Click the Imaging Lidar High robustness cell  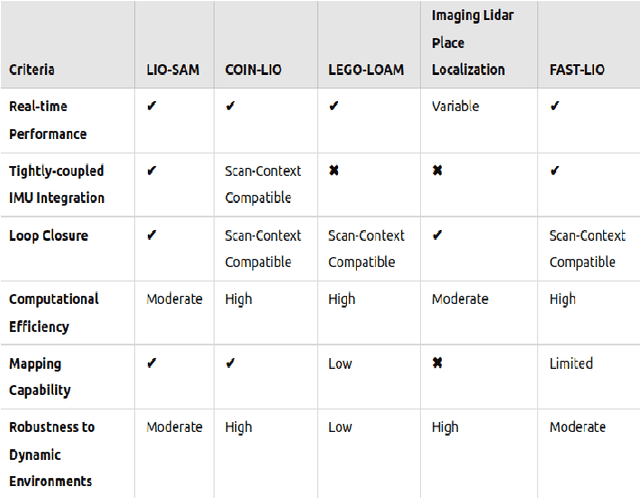445,427
